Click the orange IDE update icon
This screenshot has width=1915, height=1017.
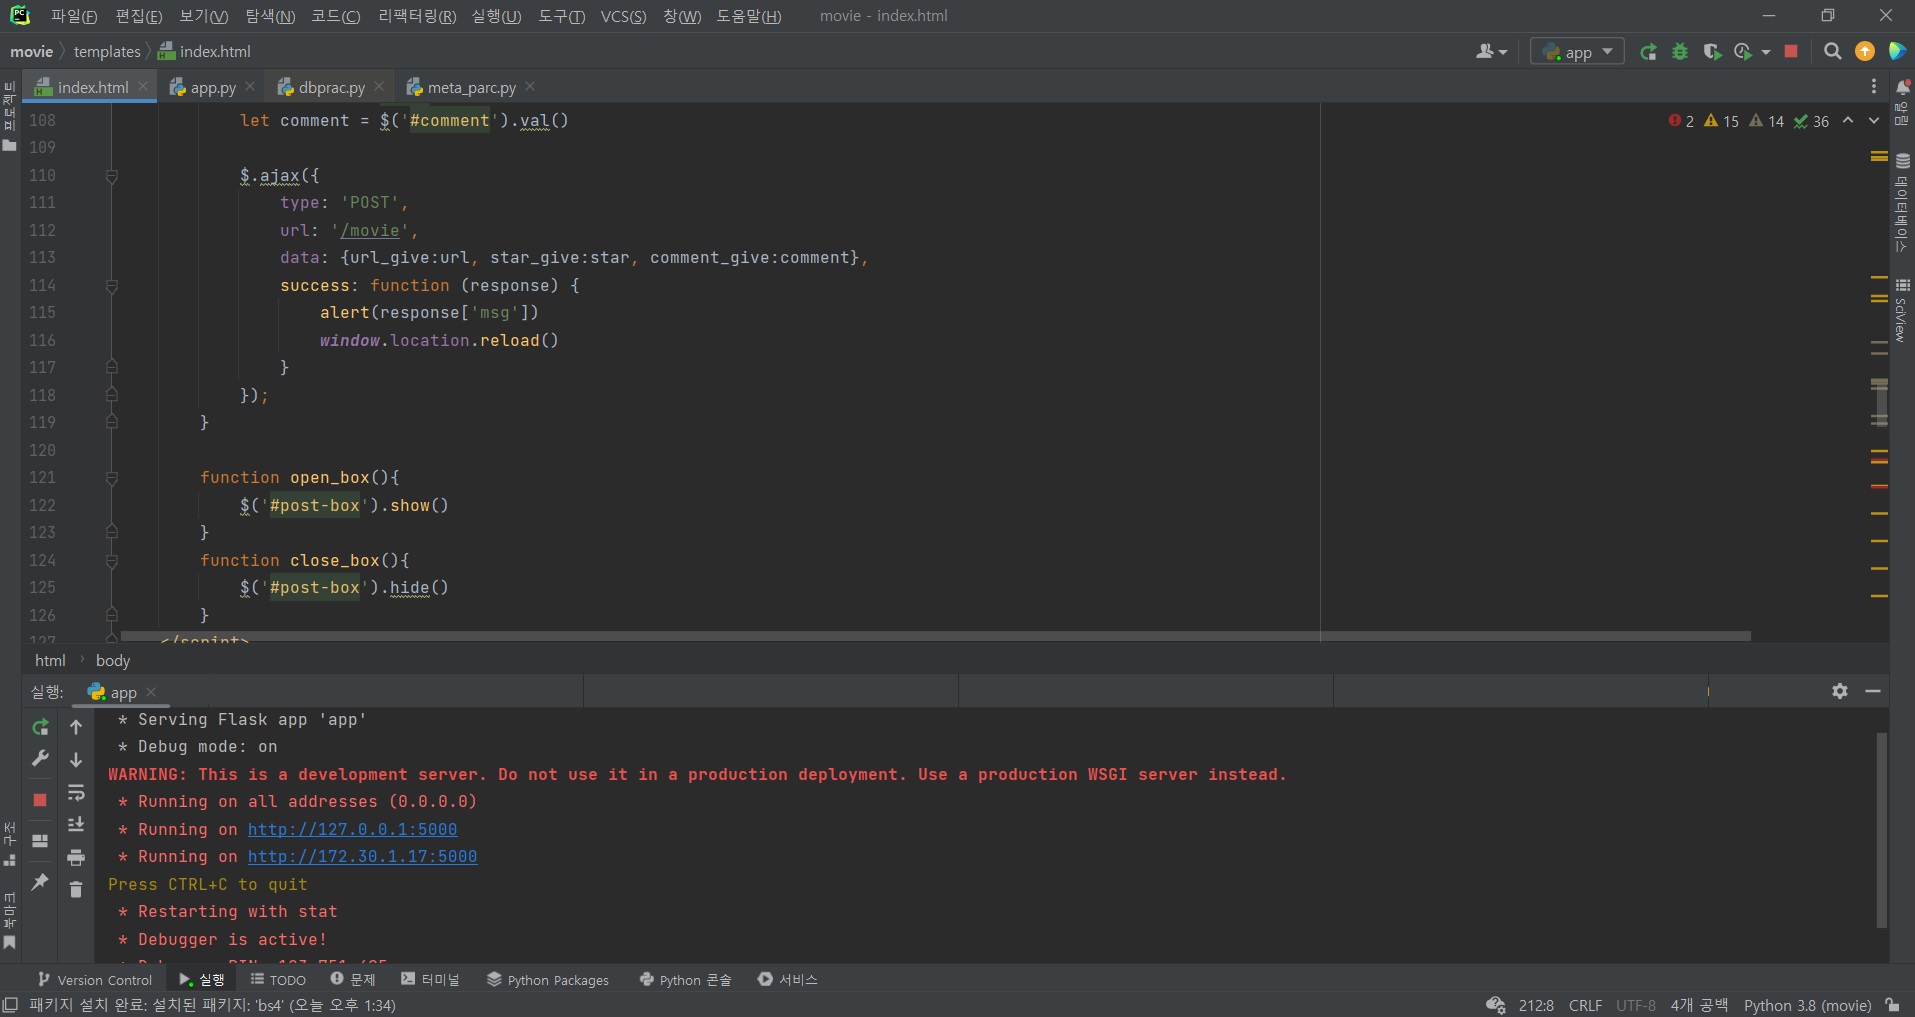point(1865,52)
